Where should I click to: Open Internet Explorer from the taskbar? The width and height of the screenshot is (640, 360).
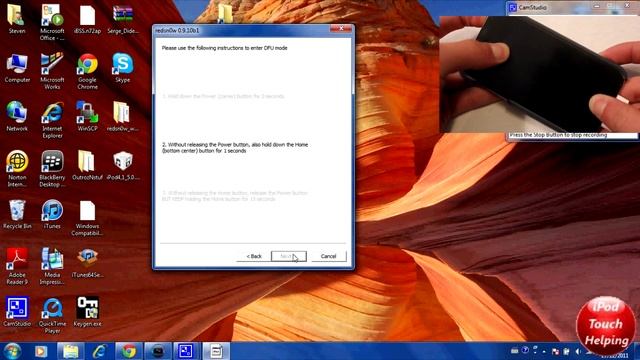point(100,351)
